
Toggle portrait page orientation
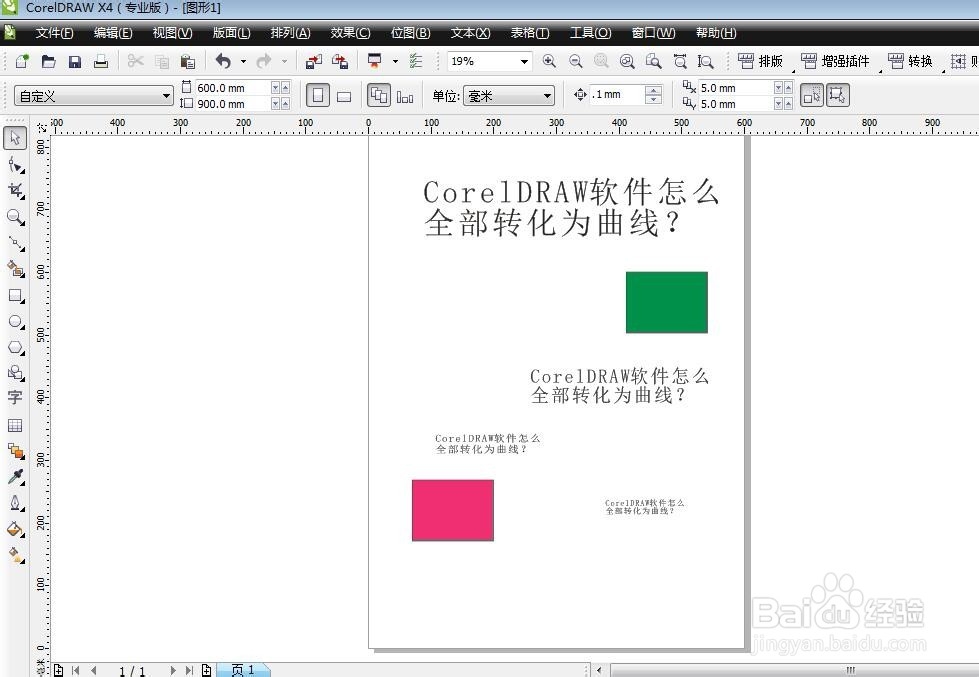318,96
